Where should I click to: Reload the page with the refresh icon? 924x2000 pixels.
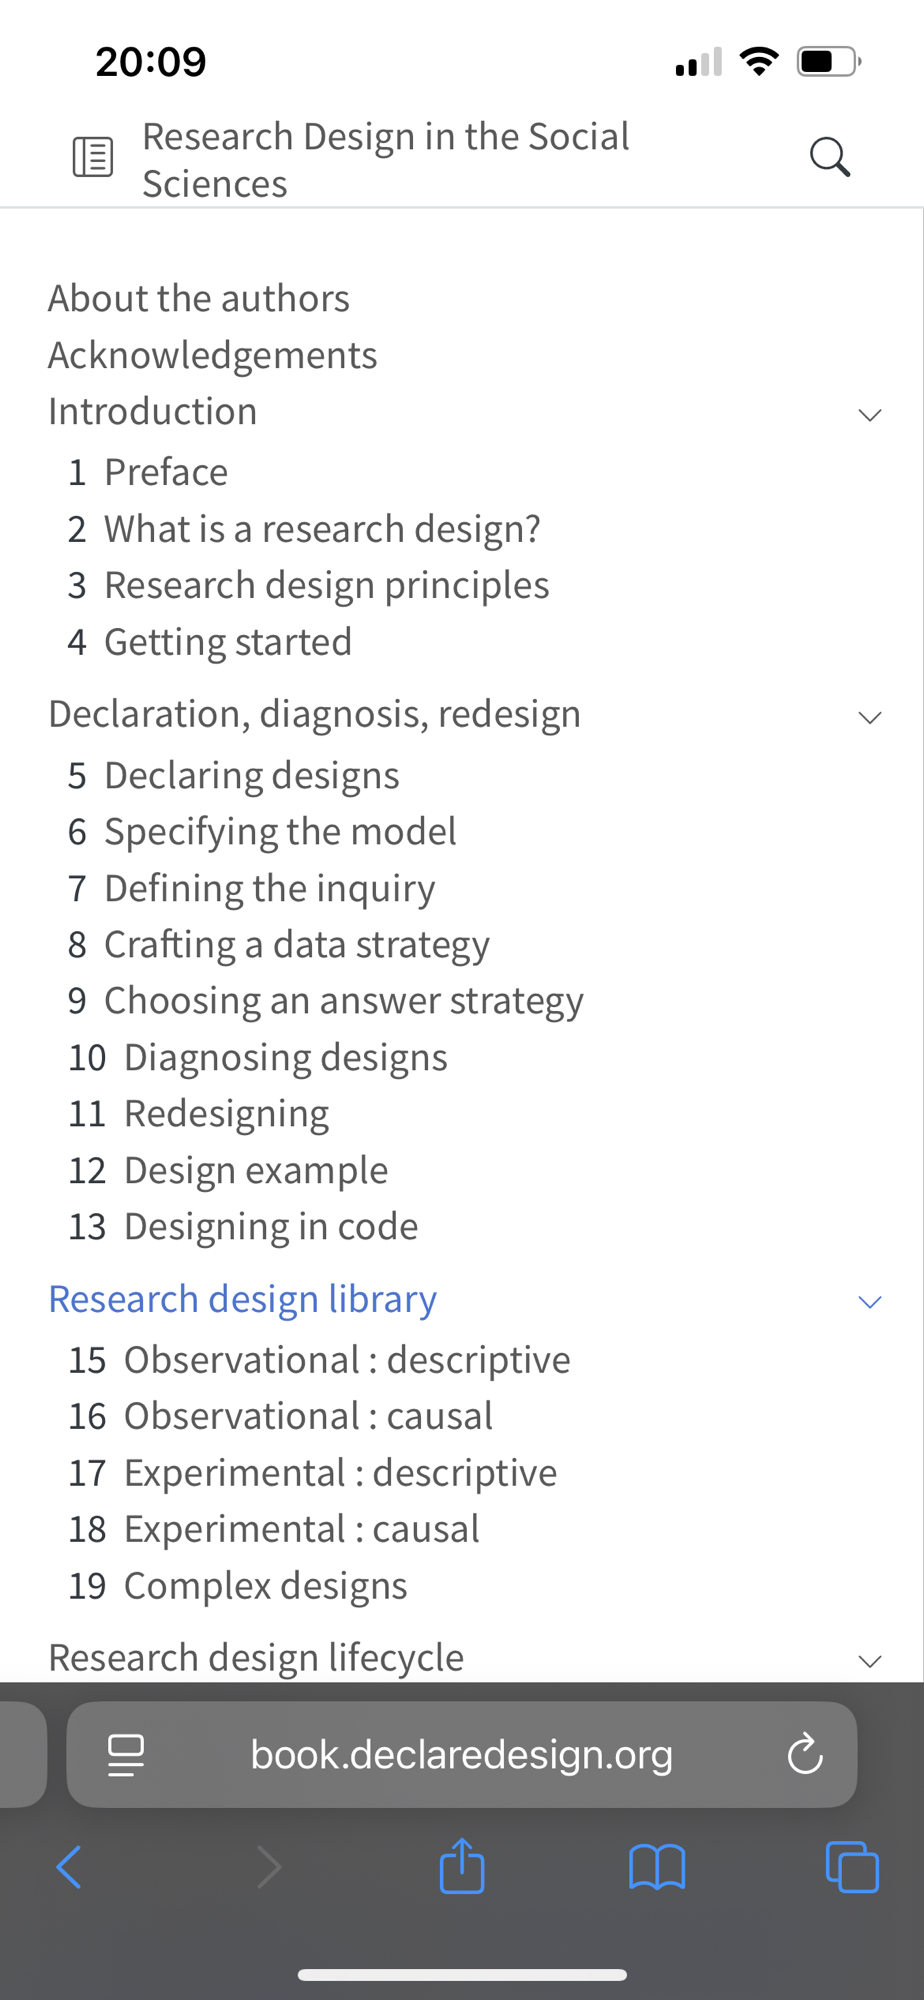pyautogui.click(x=805, y=1755)
